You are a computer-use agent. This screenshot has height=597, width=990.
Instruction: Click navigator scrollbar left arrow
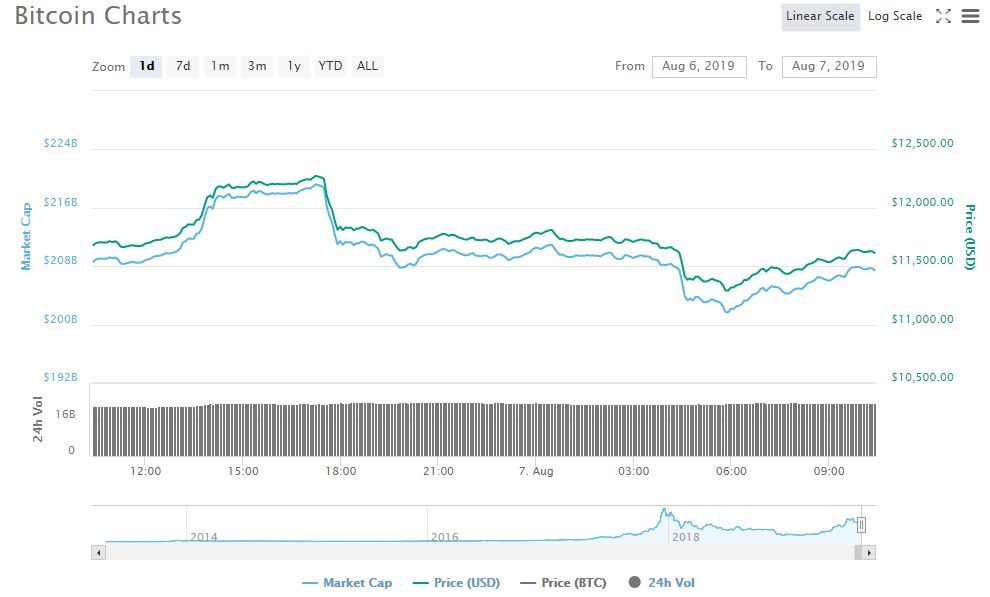pos(98,553)
